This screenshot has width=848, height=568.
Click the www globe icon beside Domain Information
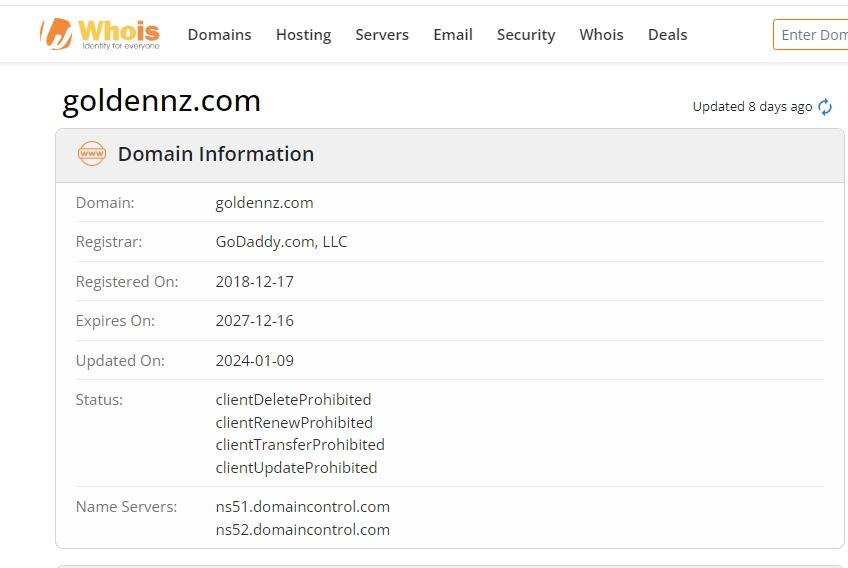pos(91,154)
